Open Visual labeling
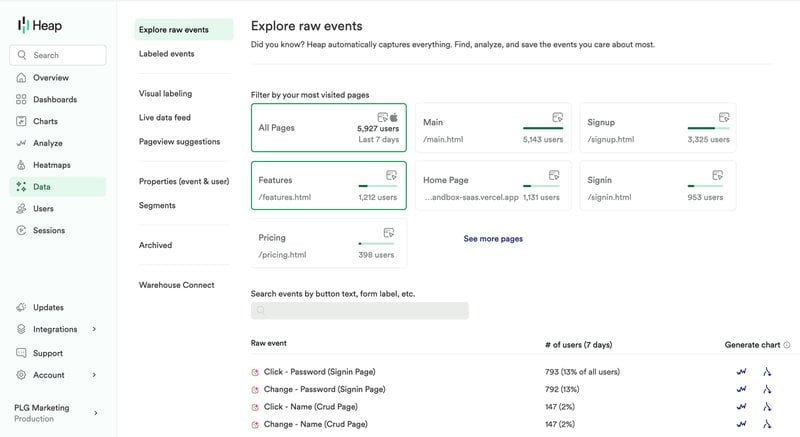 point(165,93)
